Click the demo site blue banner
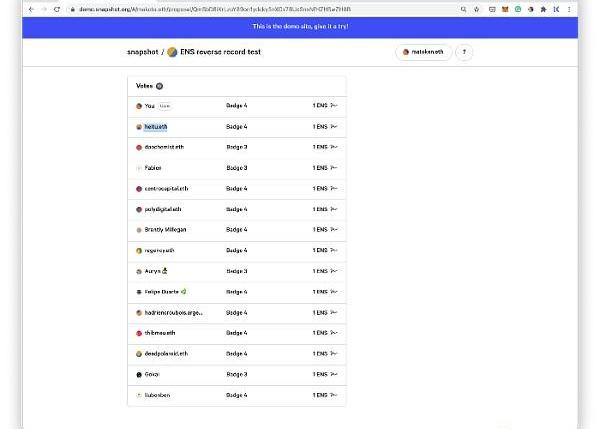The image size is (600, 429). point(299,27)
